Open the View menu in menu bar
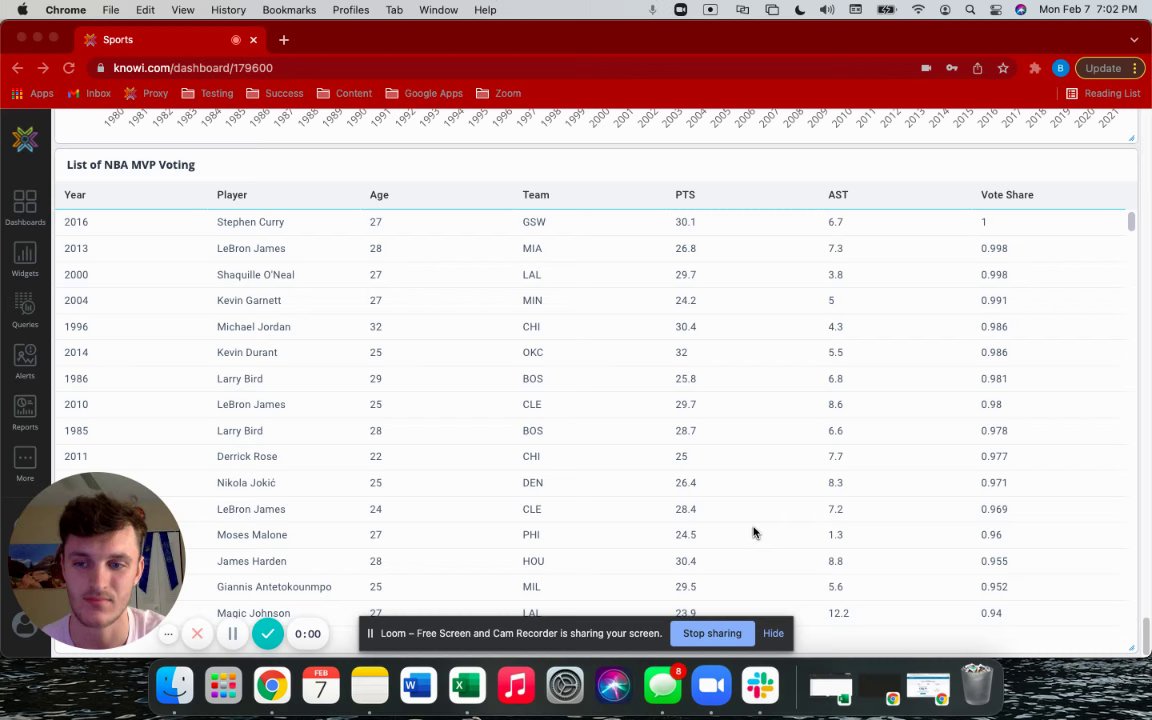 pyautogui.click(x=183, y=10)
